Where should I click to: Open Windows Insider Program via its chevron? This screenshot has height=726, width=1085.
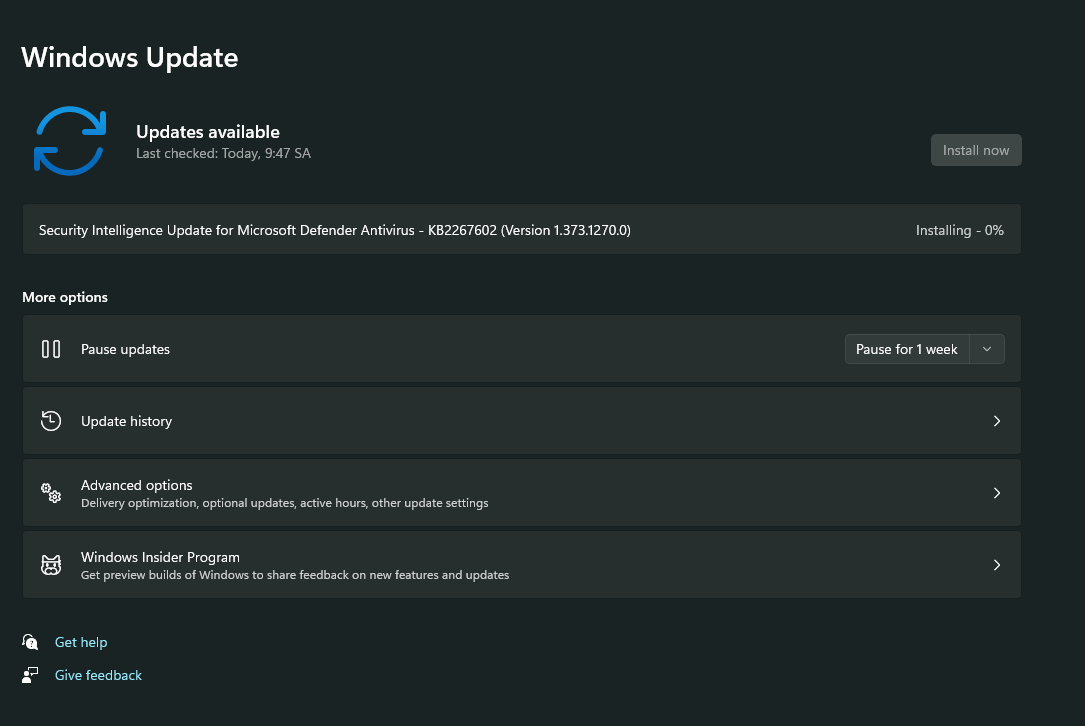(x=997, y=565)
